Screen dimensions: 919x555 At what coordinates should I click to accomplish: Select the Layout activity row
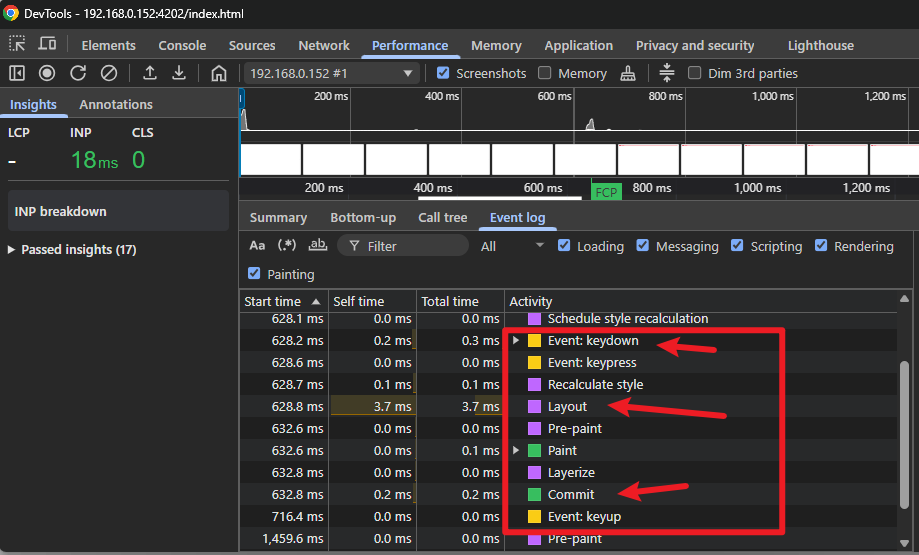[568, 407]
